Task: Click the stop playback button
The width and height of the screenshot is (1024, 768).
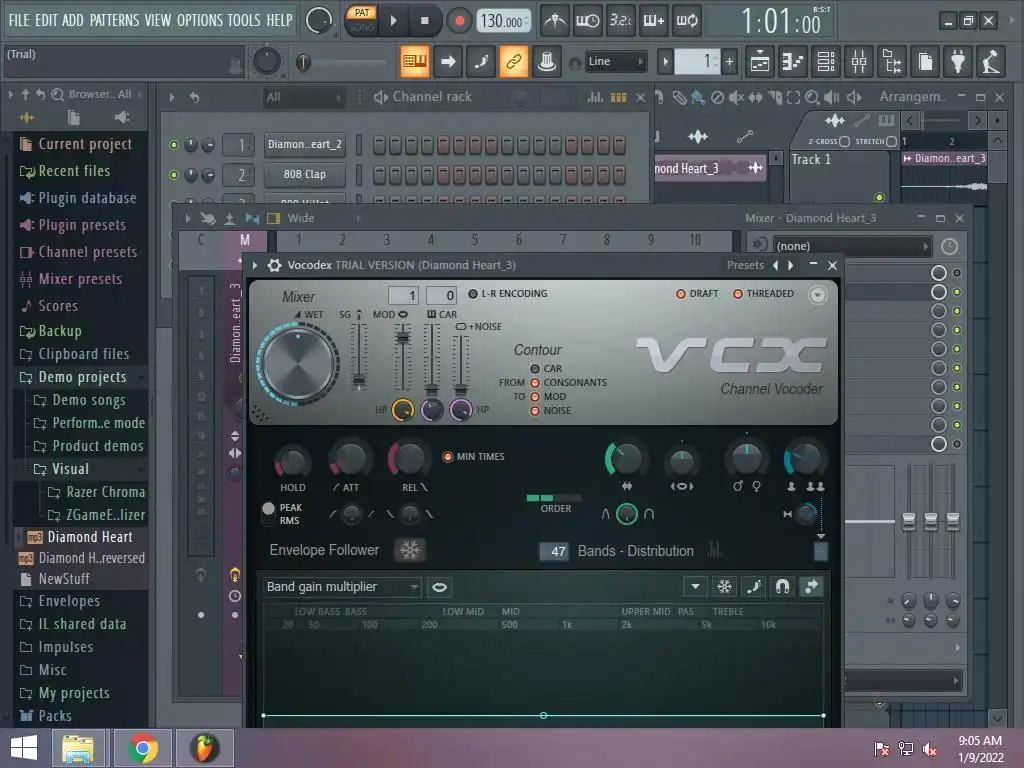Action: [x=424, y=21]
